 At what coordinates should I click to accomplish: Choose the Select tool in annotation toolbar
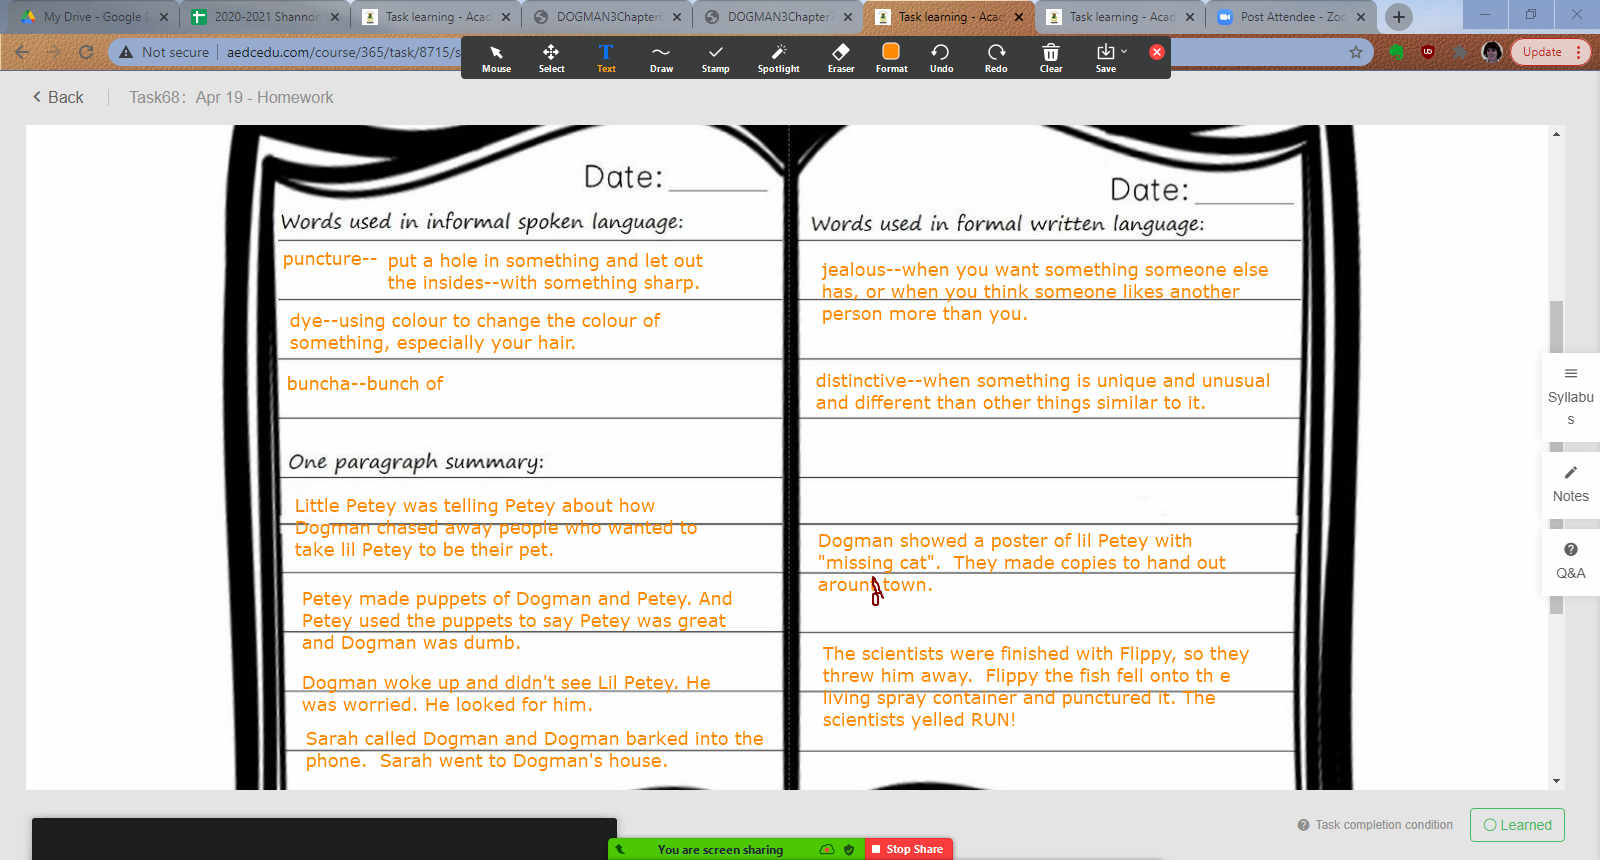pos(551,59)
